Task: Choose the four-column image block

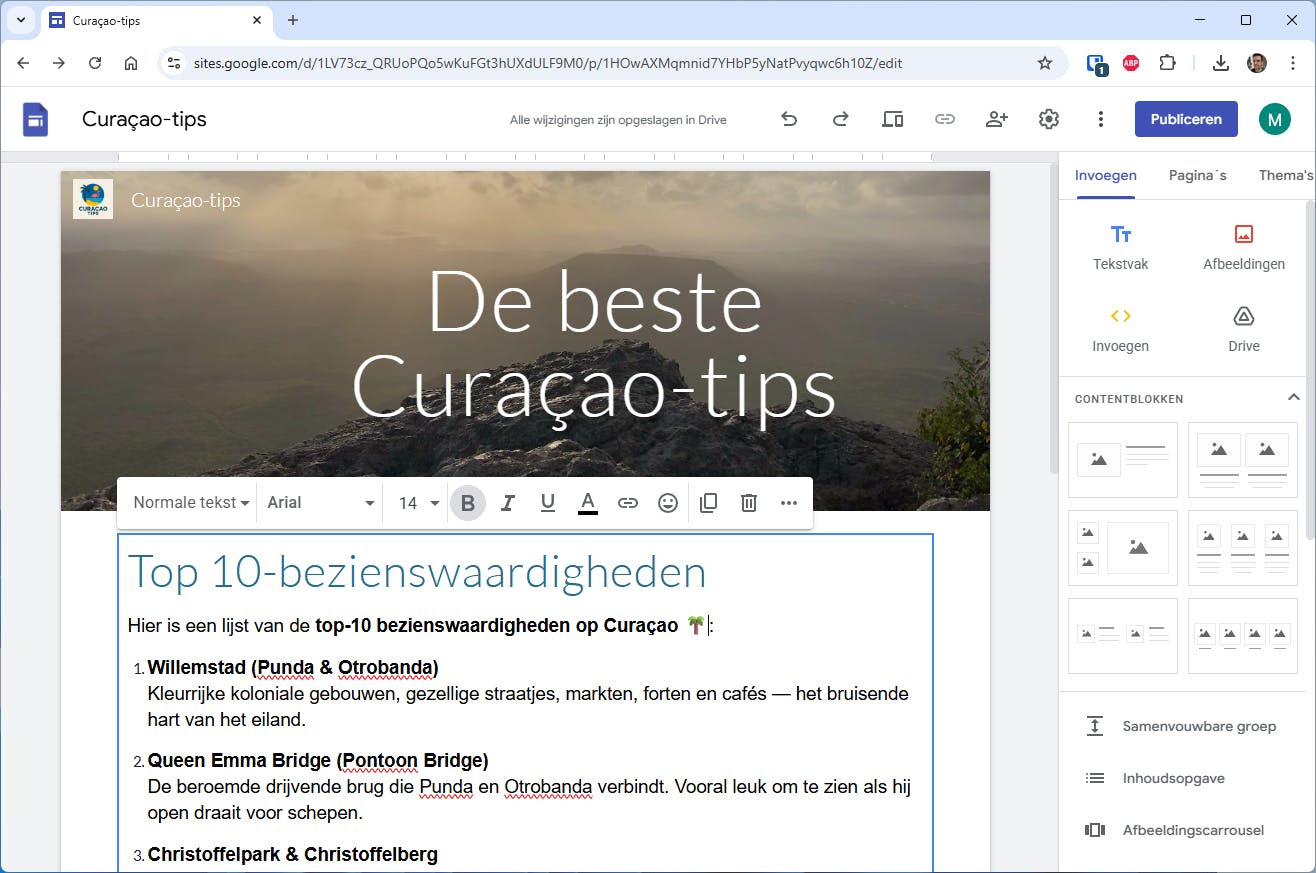Action: pos(1243,636)
